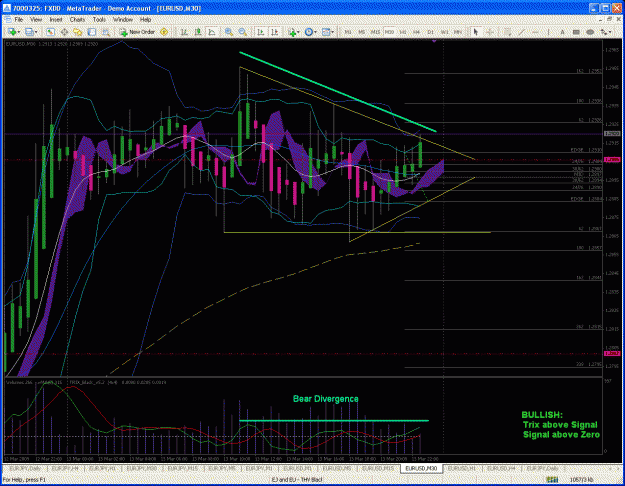
Task: Switch to the EURJPY,M15 chart tab
Action: pos(182,468)
